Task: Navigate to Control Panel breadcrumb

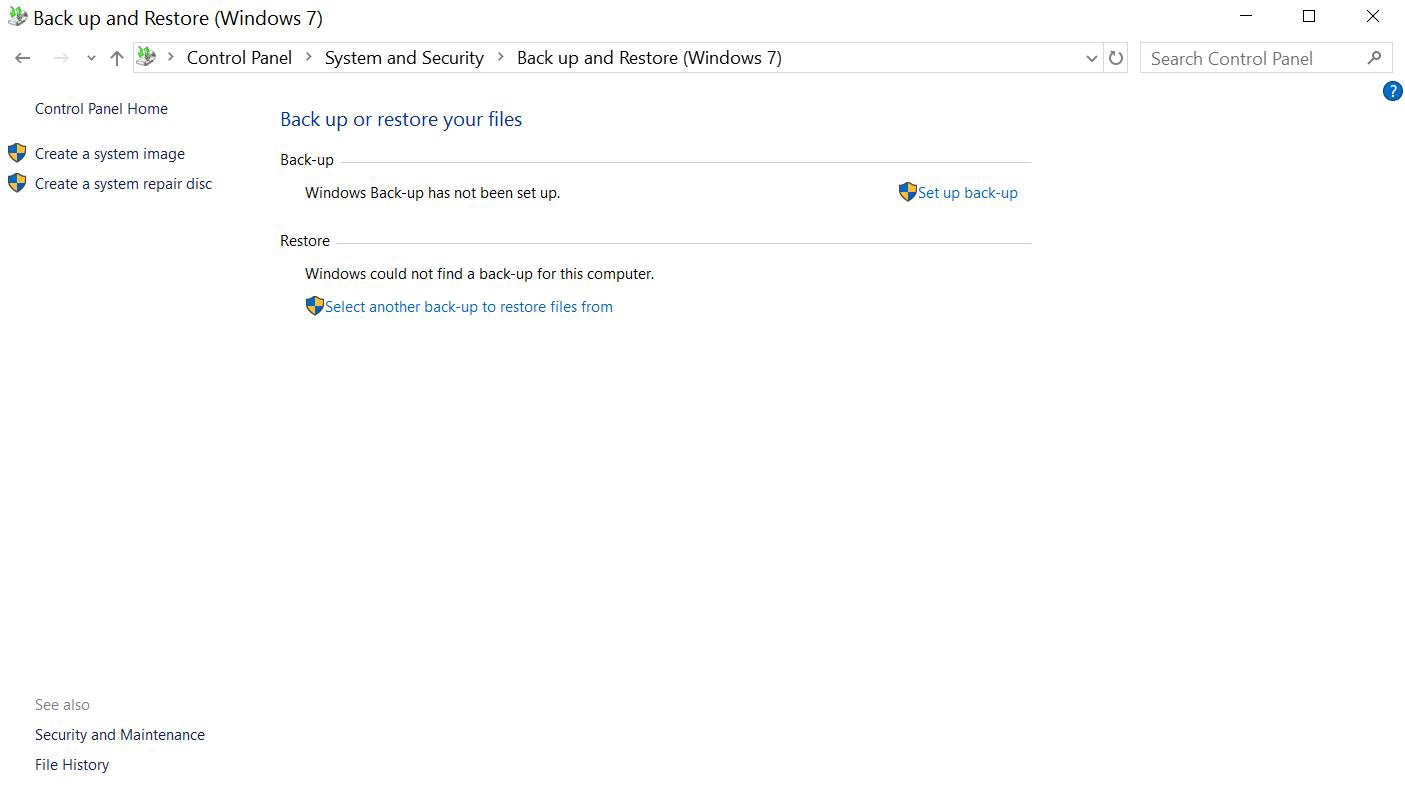Action: (x=239, y=58)
